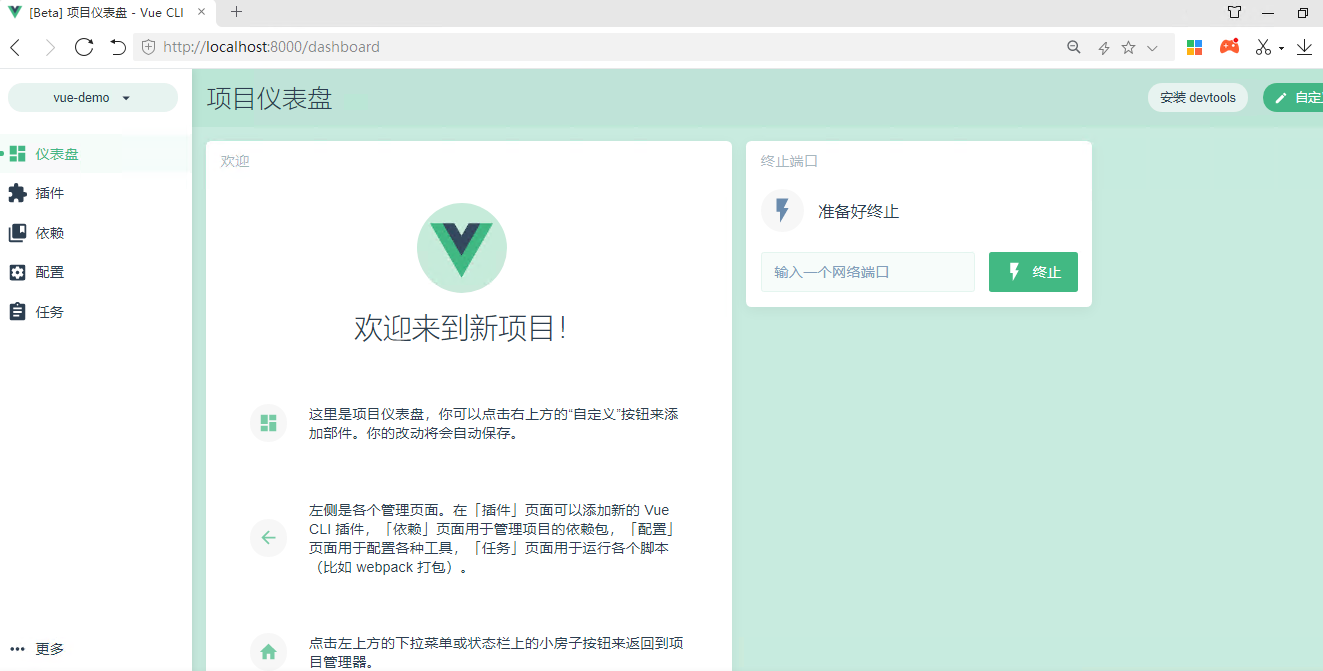The image size is (1323, 671).
Task: Click the page reload icon
Action: coord(83,46)
